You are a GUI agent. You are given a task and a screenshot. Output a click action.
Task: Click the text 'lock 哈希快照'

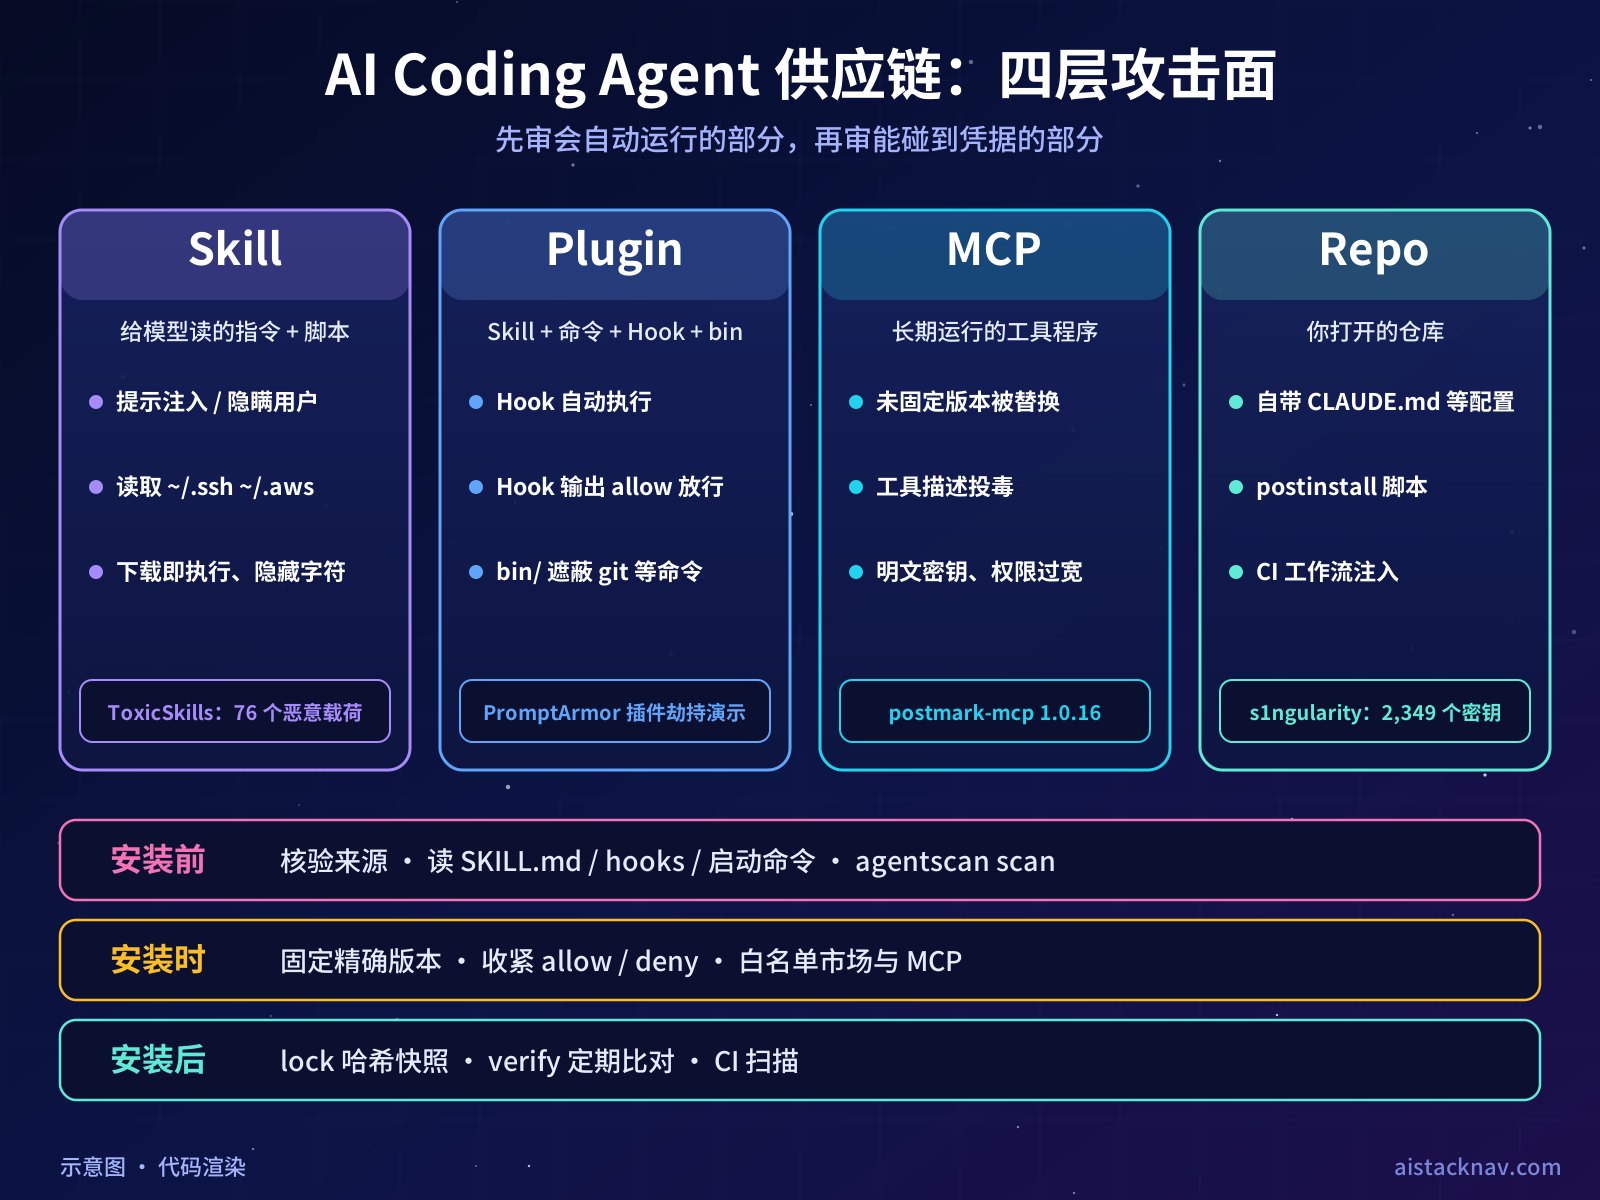(x=364, y=1062)
